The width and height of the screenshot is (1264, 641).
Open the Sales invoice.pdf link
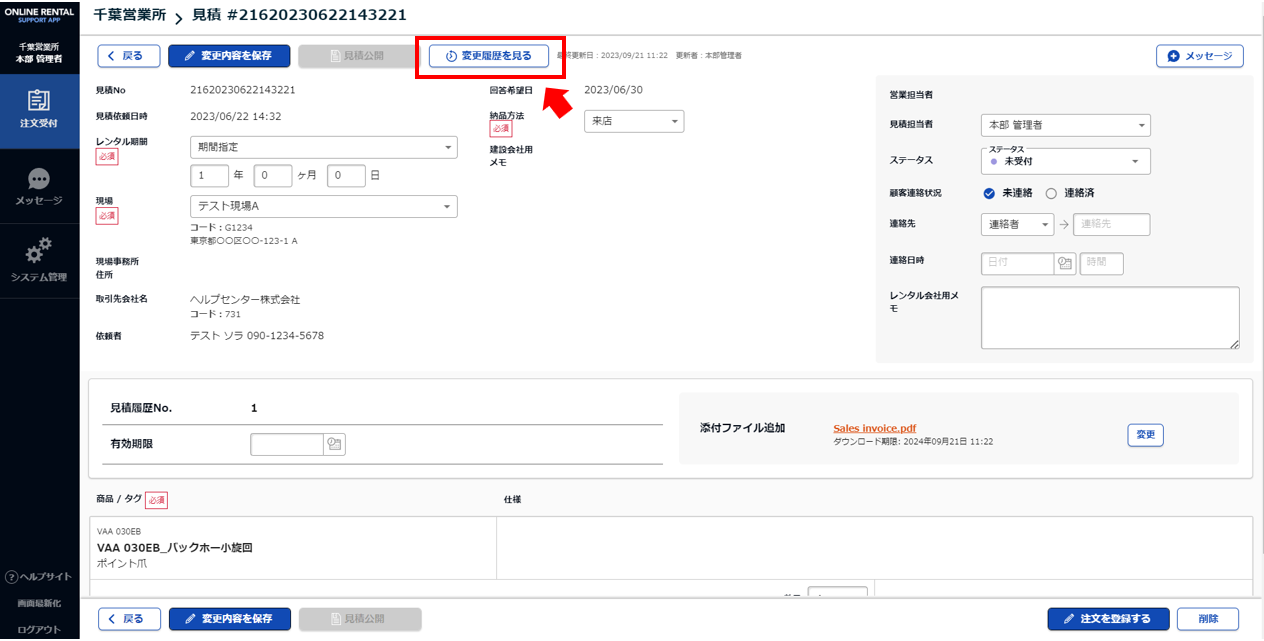click(874, 428)
